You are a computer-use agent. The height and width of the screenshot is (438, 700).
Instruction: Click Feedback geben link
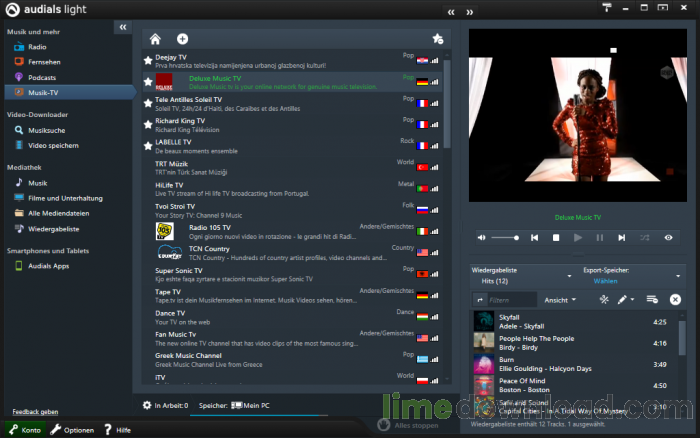click(35, 412)
